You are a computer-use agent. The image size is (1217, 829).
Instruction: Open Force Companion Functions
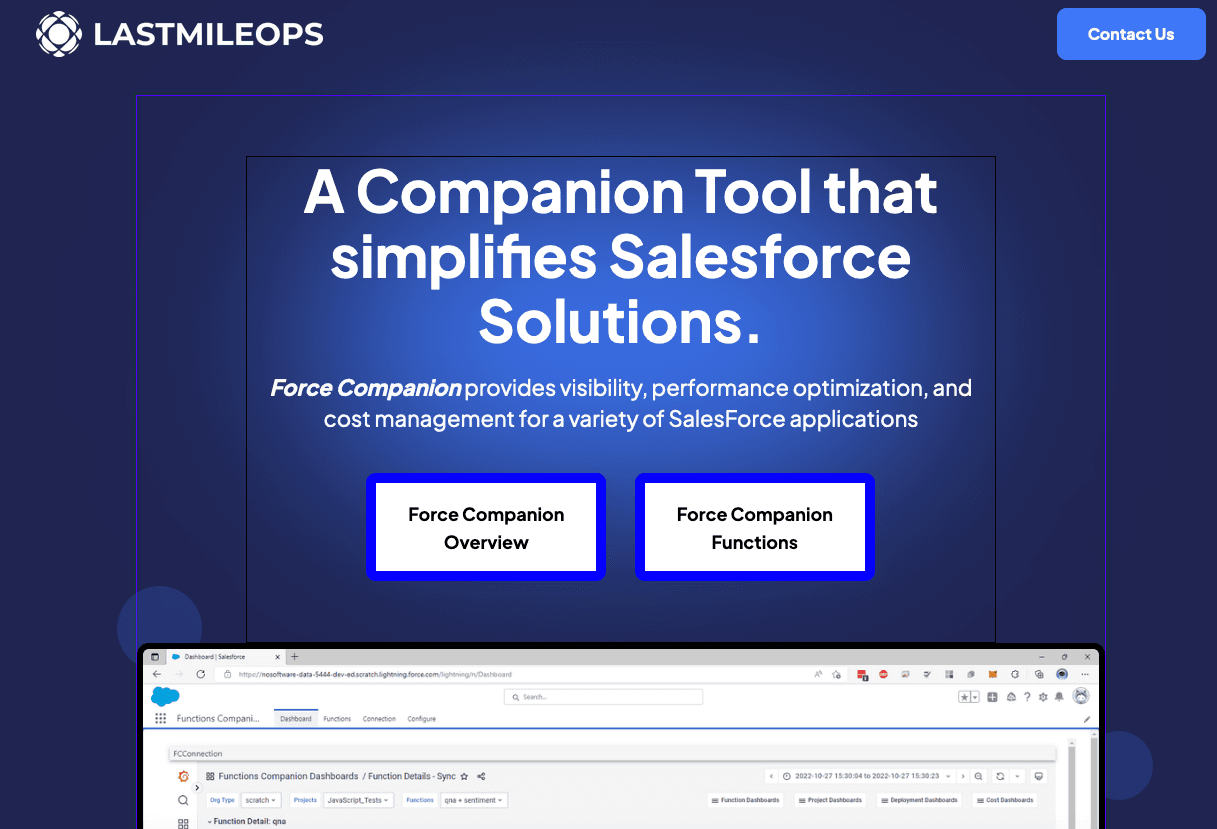pyautogui.click(x=755, y=527)
